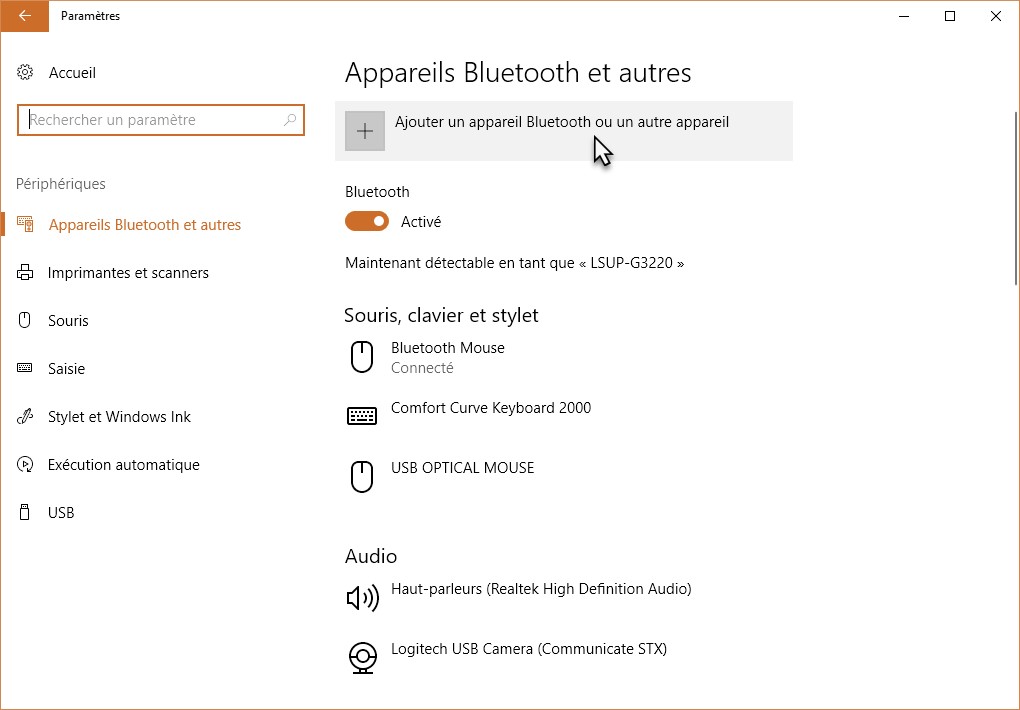Go to Souris settings page

pyautogui.click(x=68, y=321)
